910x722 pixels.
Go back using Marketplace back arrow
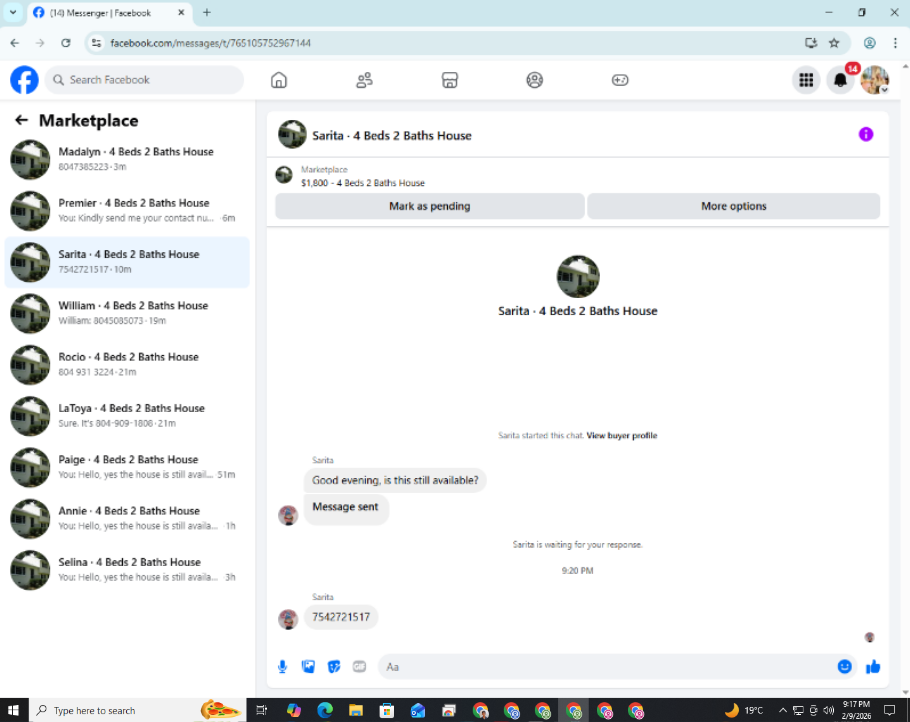(21, 120)
